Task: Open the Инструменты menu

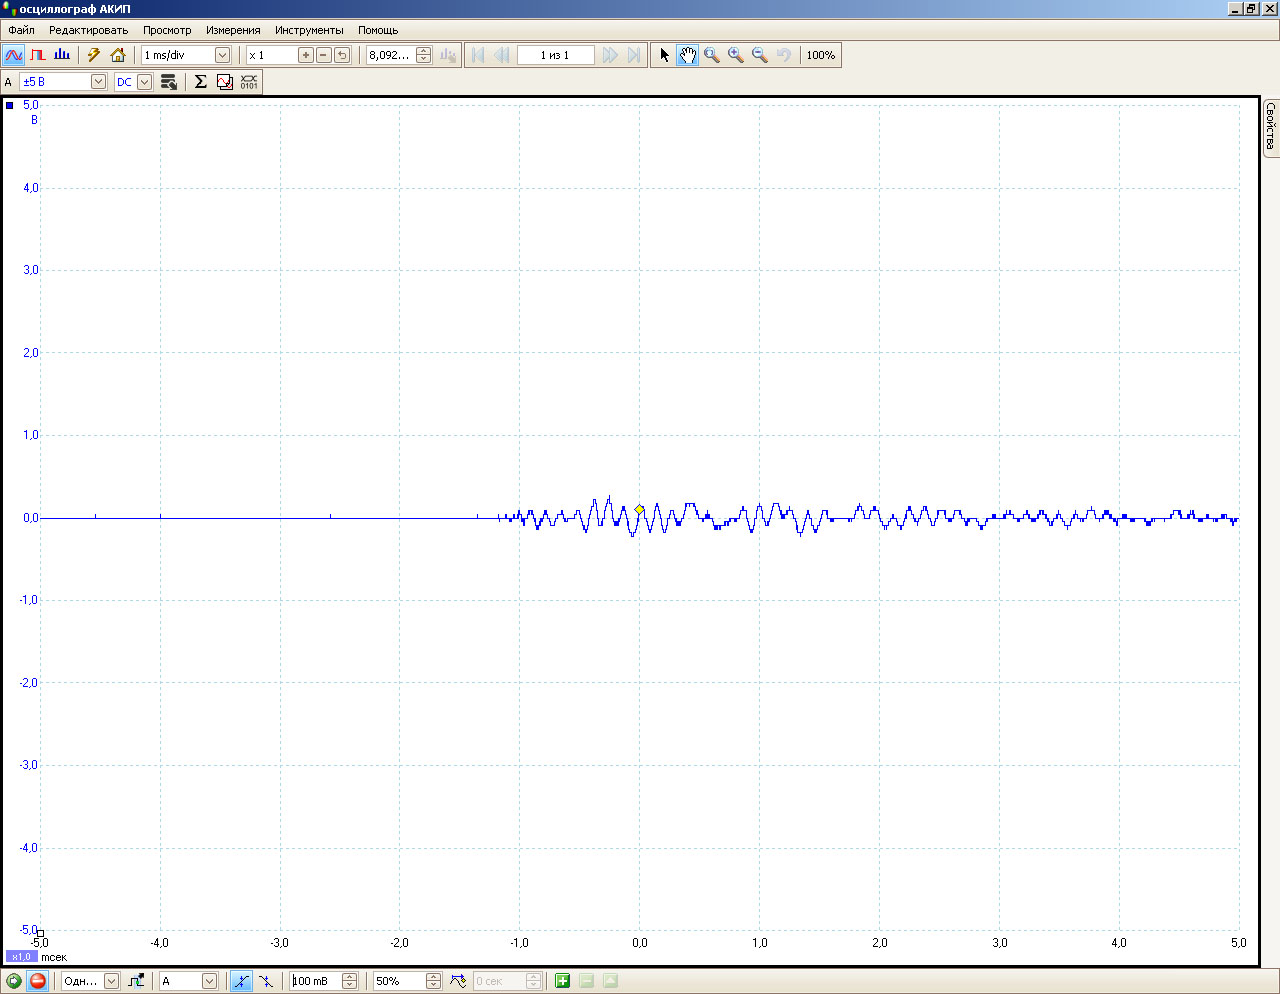Action: click(309, 30)
